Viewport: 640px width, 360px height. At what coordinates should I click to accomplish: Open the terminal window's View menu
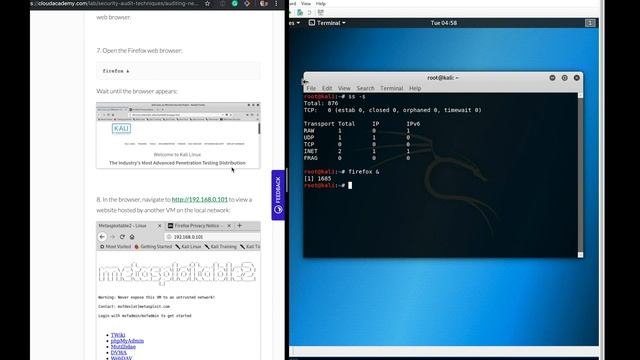pos(344,88)
